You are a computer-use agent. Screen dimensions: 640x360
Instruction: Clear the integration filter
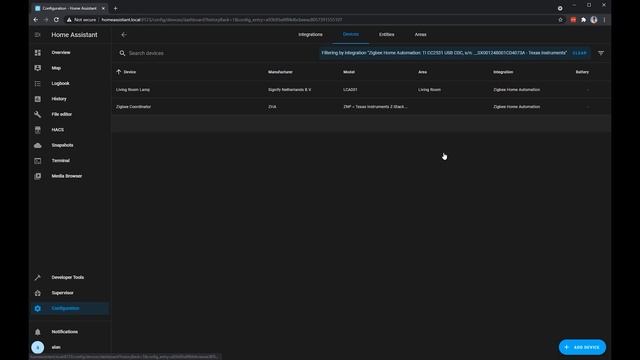click(x=579, y=53)
